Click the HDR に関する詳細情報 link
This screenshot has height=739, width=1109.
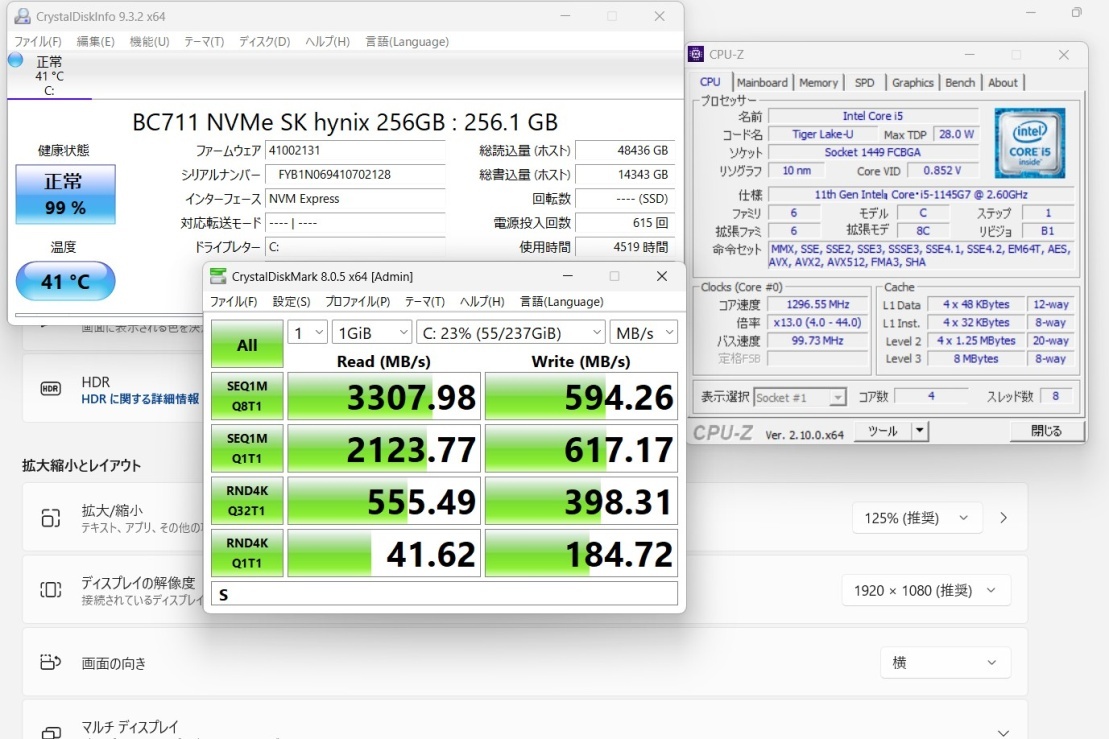point(140,399)
